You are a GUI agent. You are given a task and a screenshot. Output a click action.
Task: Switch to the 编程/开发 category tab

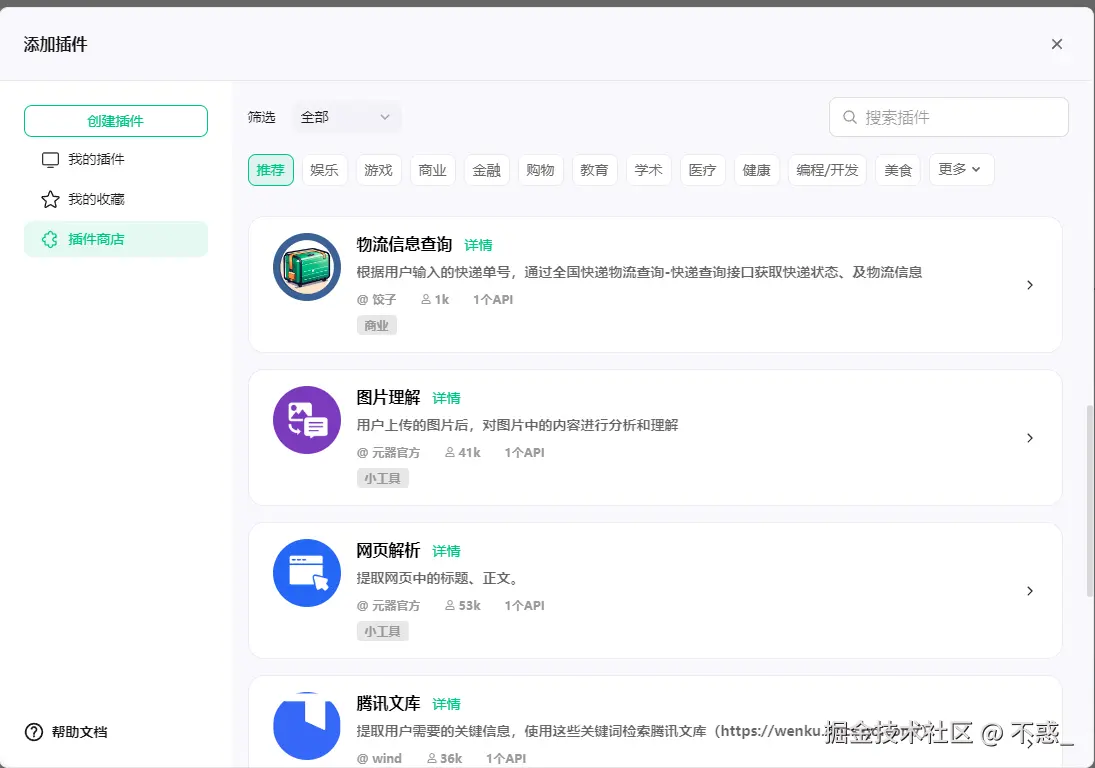point(827,169)
